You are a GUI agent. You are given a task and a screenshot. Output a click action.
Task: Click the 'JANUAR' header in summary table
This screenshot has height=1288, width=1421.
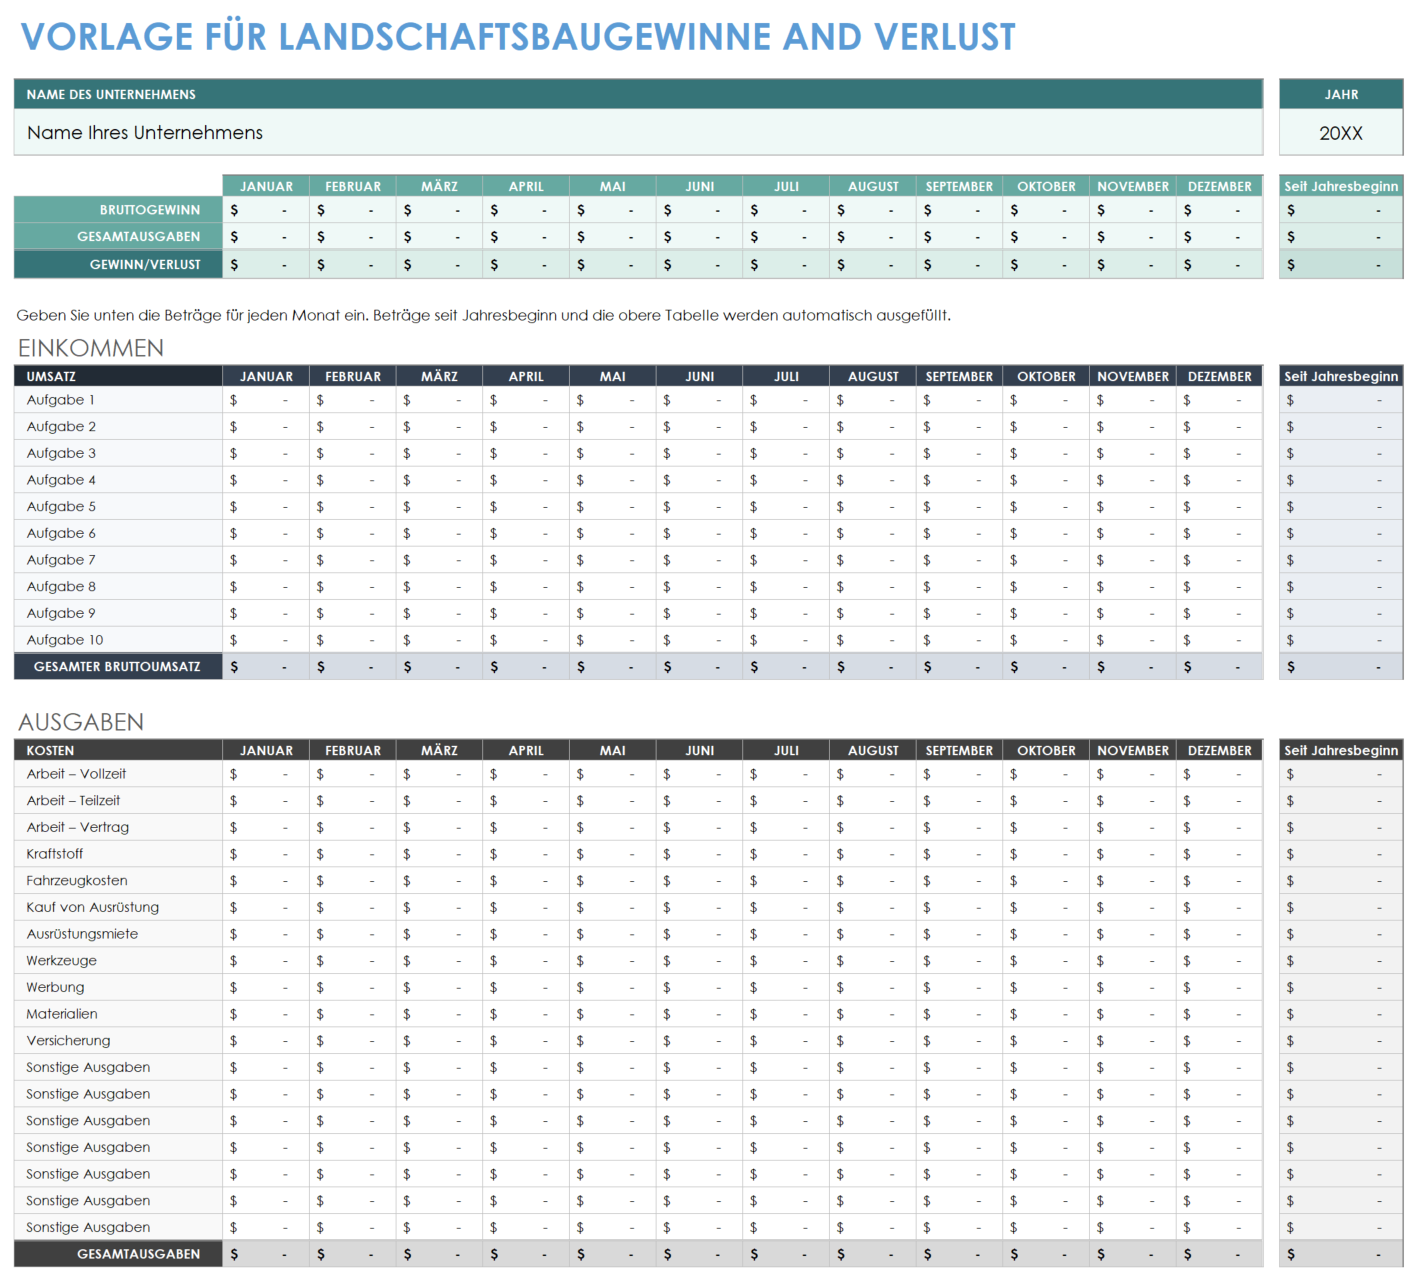click(x=266, y=186)
